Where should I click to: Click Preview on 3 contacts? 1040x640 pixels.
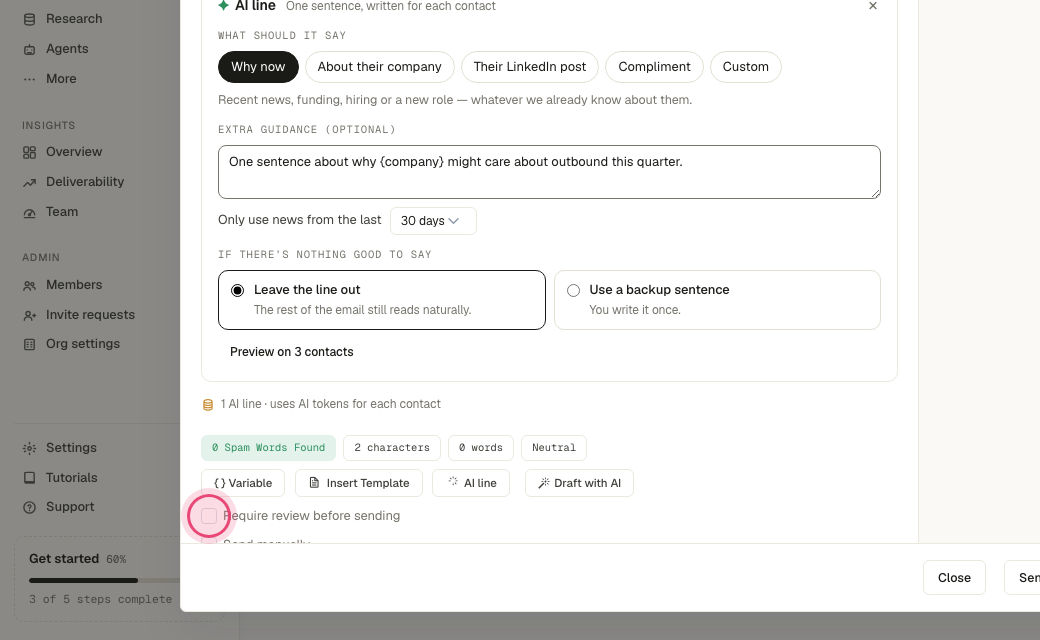292,352
